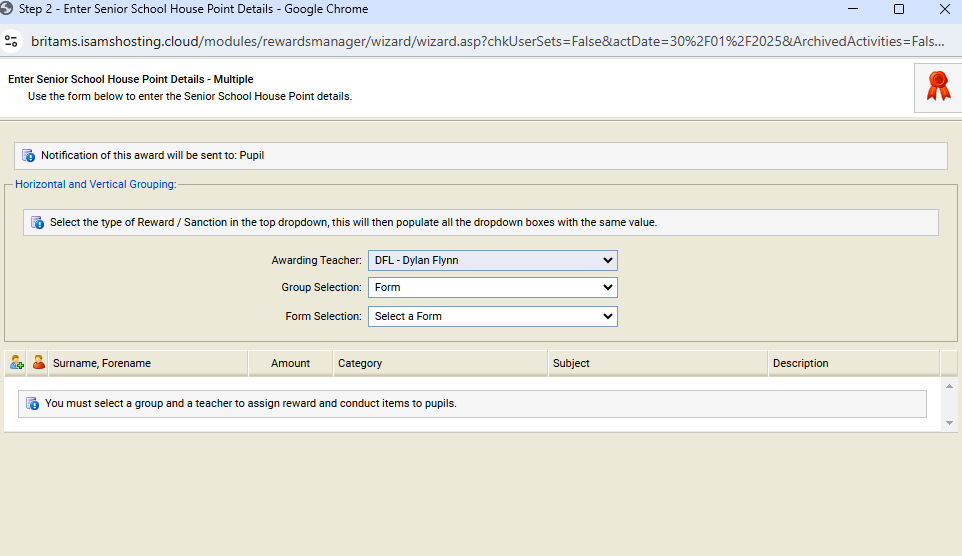Click the scrollbar up arrow in pupil list
The height and width of the screenshot is (556, 962).
949,386
